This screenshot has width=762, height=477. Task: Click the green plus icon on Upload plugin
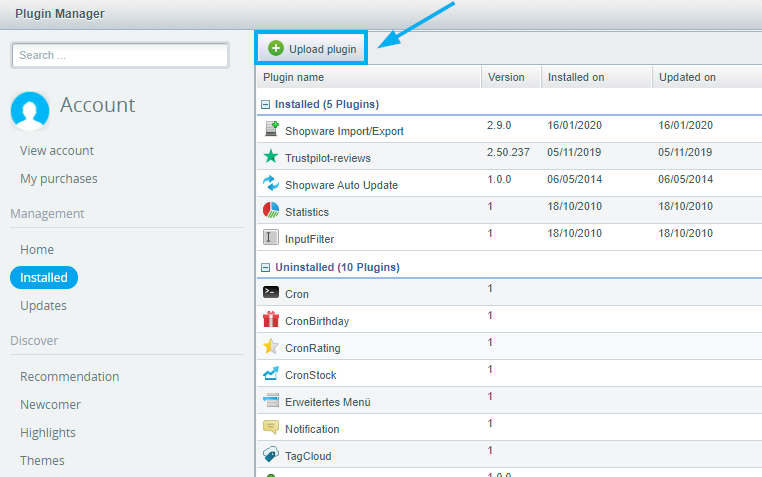tap(276, 48)
